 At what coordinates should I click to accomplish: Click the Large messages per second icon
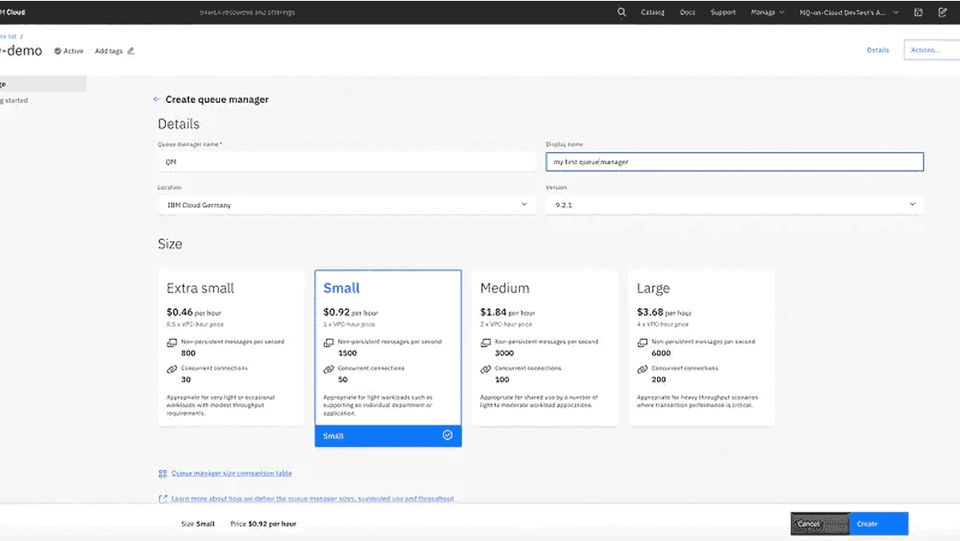pyautogui.click(x=642, y=343)
